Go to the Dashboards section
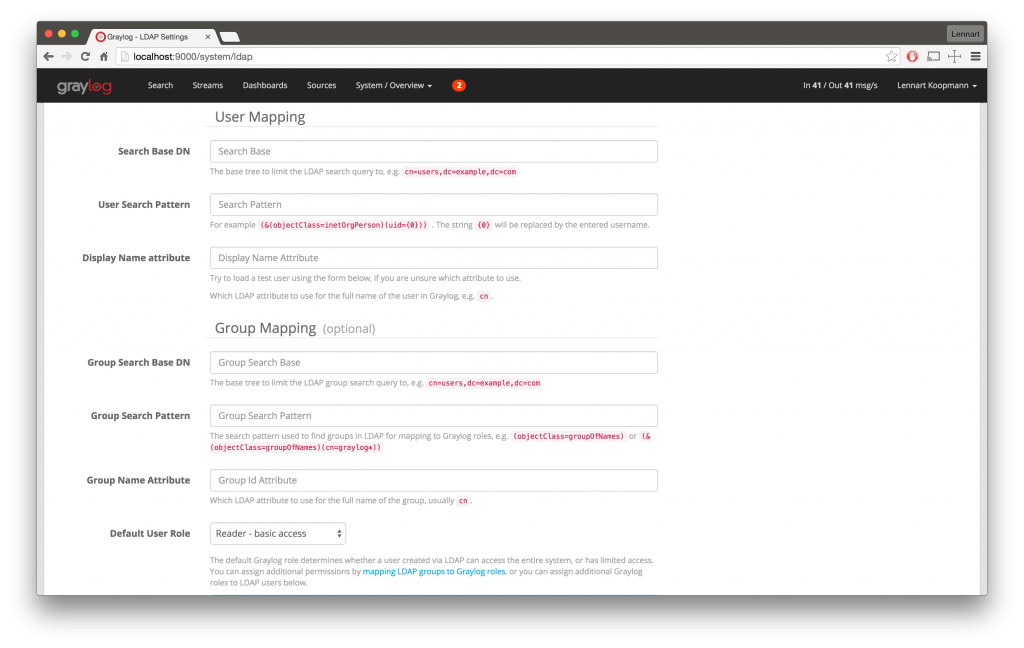The height and width of the screenshot is (648, 1024). [x=265, y=86]
